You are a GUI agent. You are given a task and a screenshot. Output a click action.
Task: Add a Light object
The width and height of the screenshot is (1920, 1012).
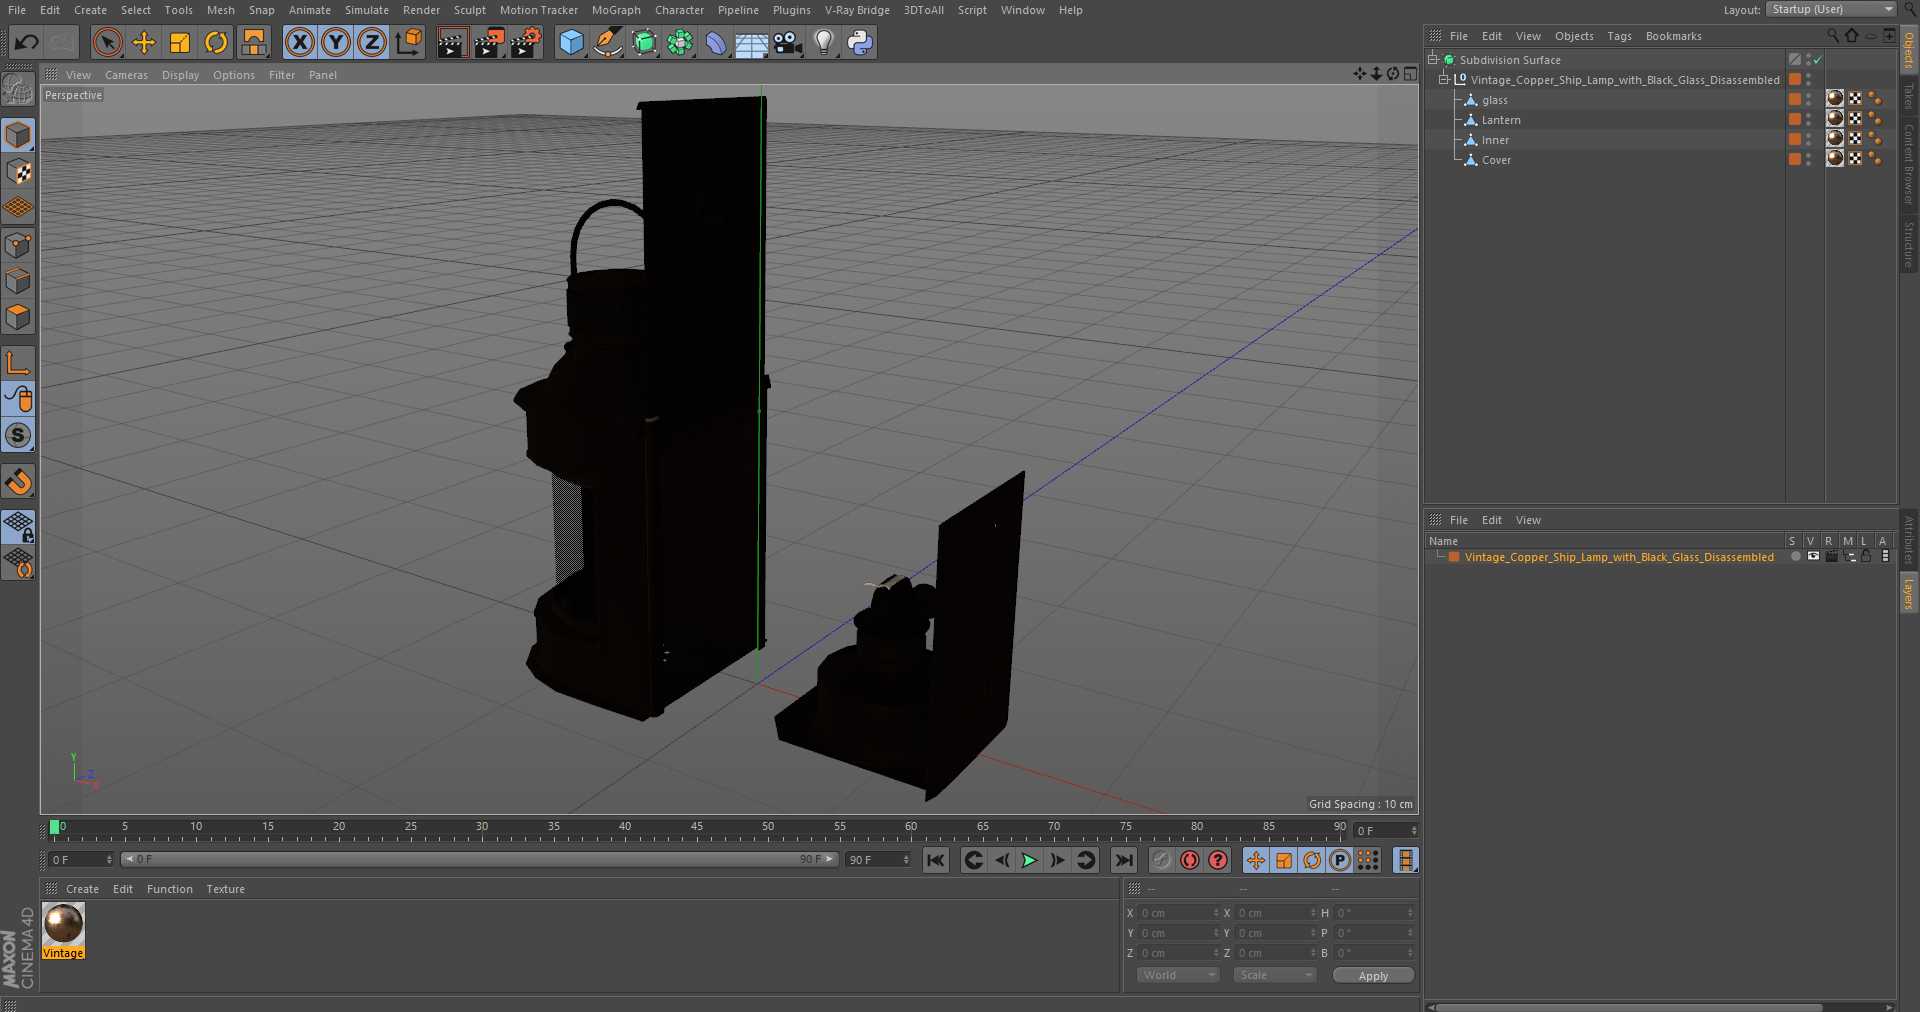pos(824,42)
